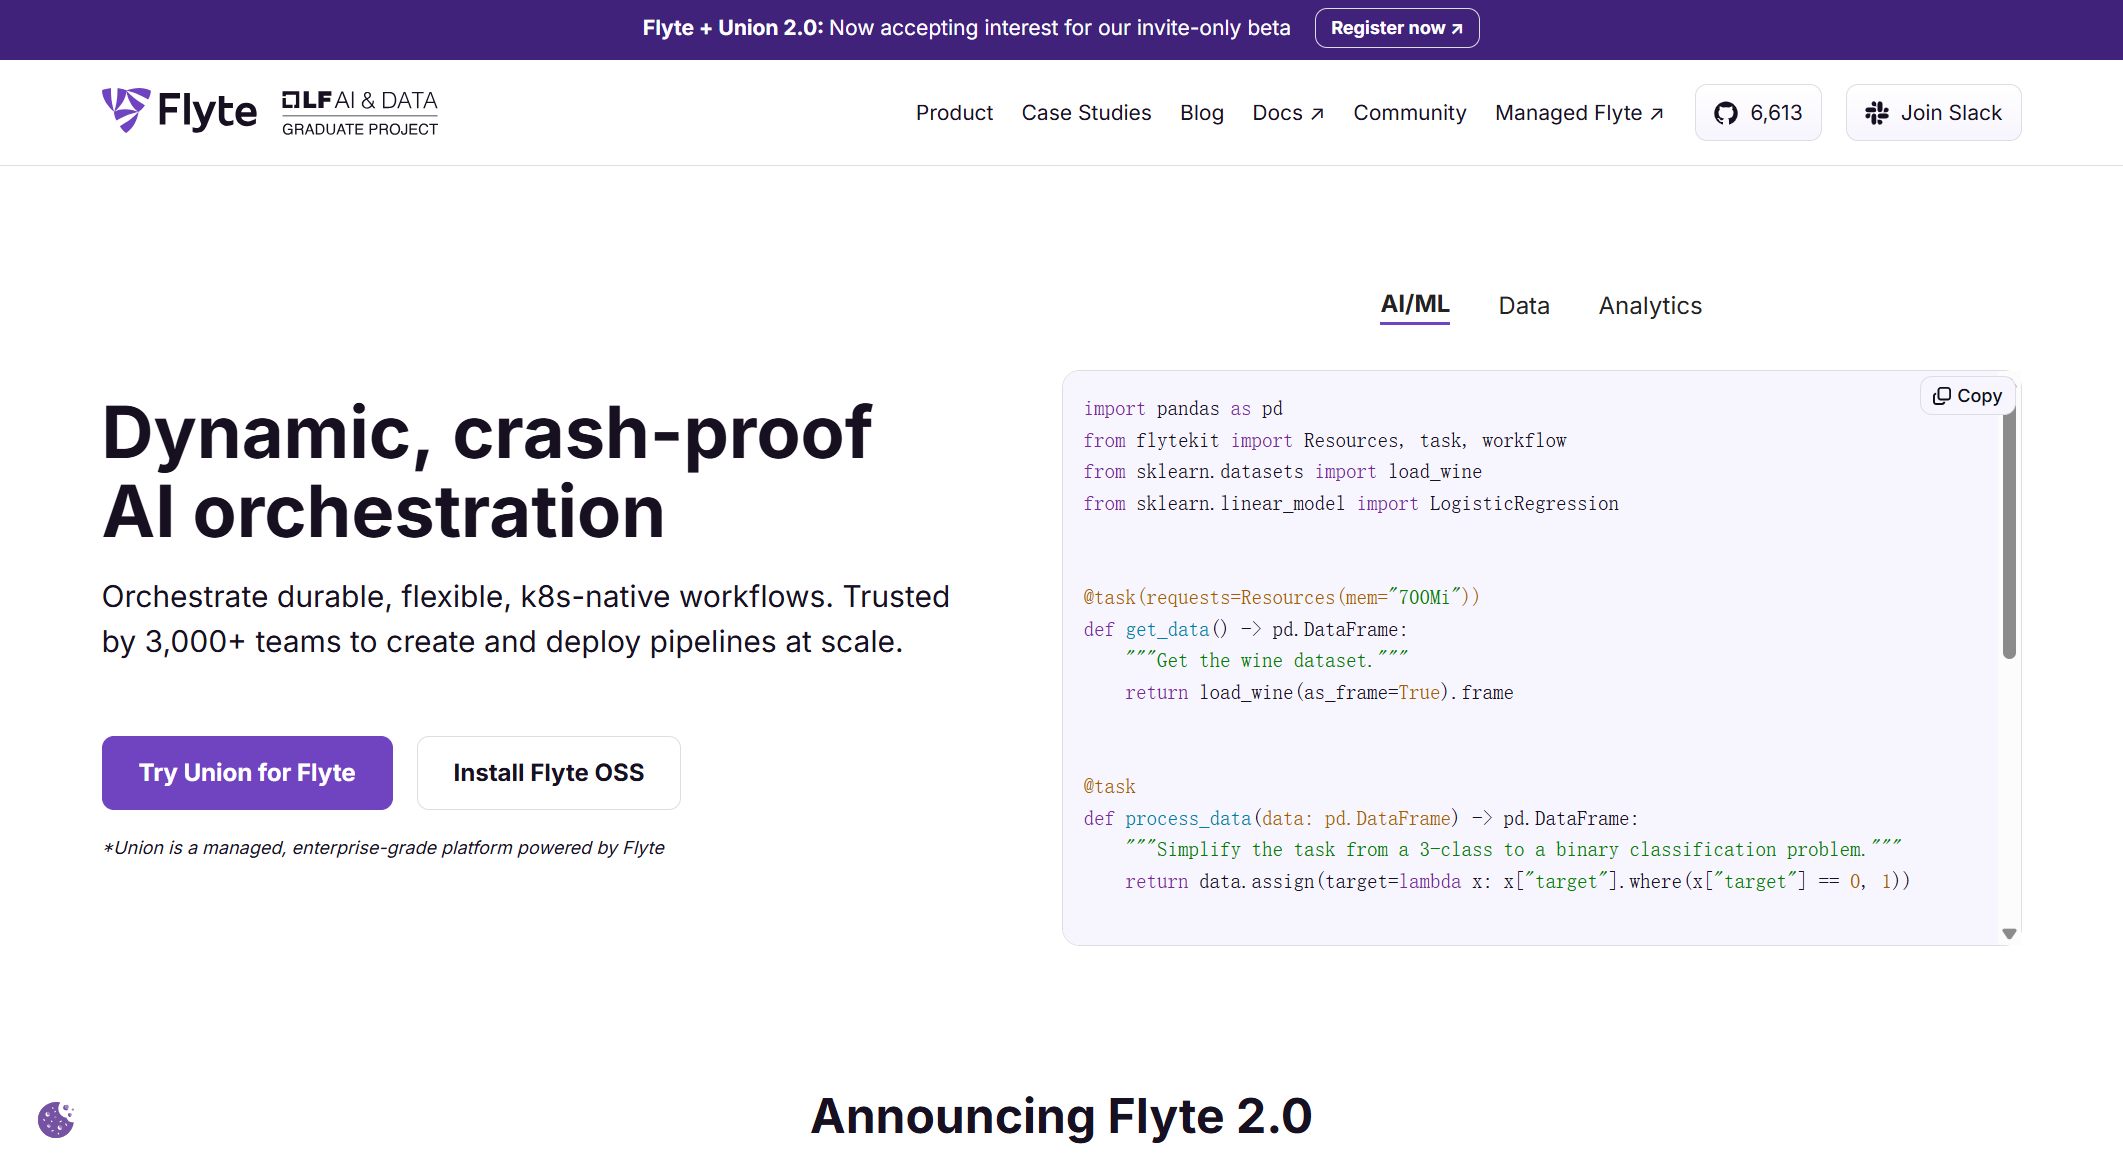Switch to the Analytics code tab
This screenshot has width=2123, height=1162.
1650,305
